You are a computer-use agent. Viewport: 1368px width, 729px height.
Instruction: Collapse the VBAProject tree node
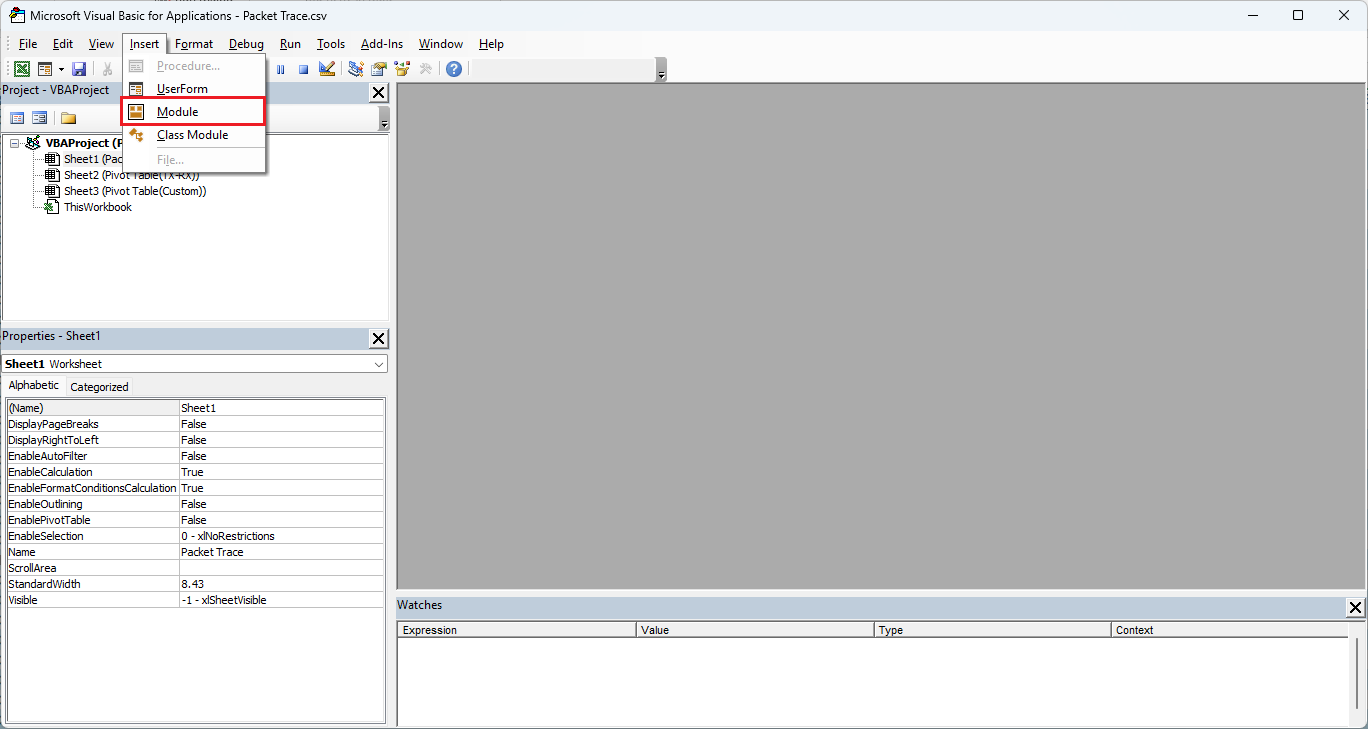click(x=15, y=143)
